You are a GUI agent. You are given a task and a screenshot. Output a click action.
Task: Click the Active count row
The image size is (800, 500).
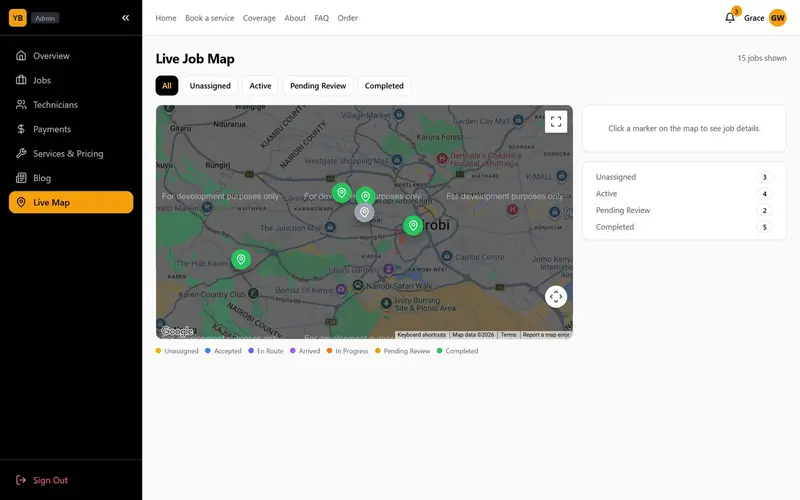point(684,194)
